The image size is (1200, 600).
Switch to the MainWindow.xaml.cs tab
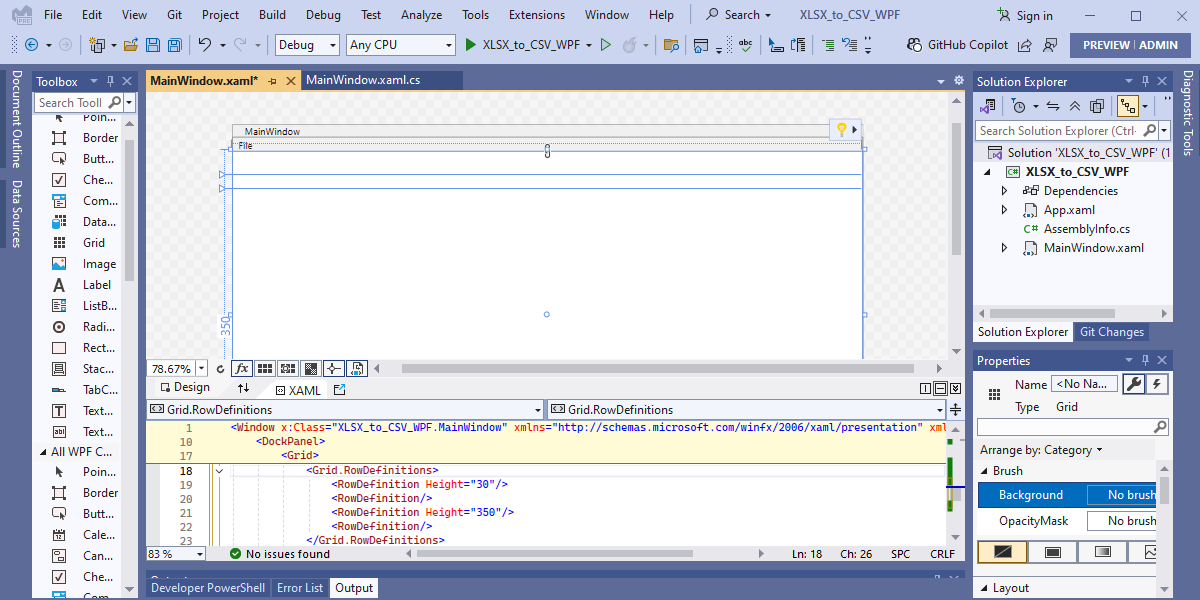tap(363, 81)
